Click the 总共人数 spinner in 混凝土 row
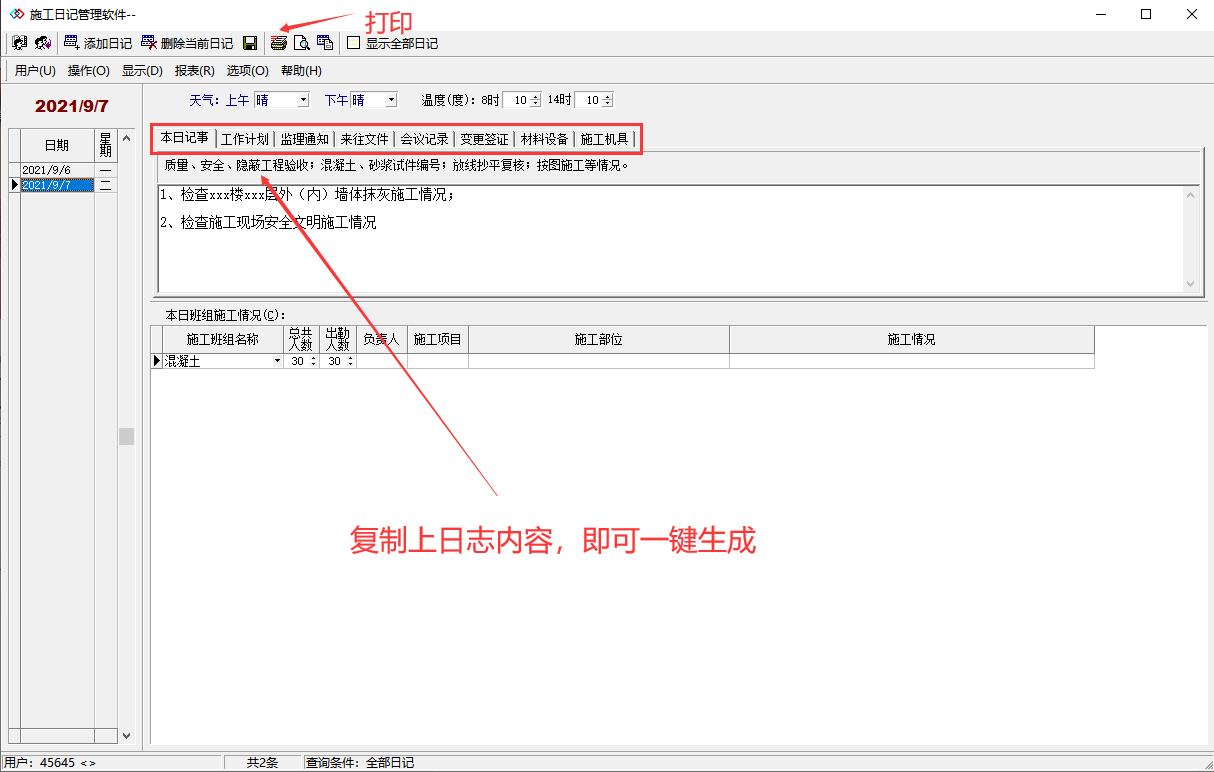Screen dimensions: 1214x772 pos(314,361)
